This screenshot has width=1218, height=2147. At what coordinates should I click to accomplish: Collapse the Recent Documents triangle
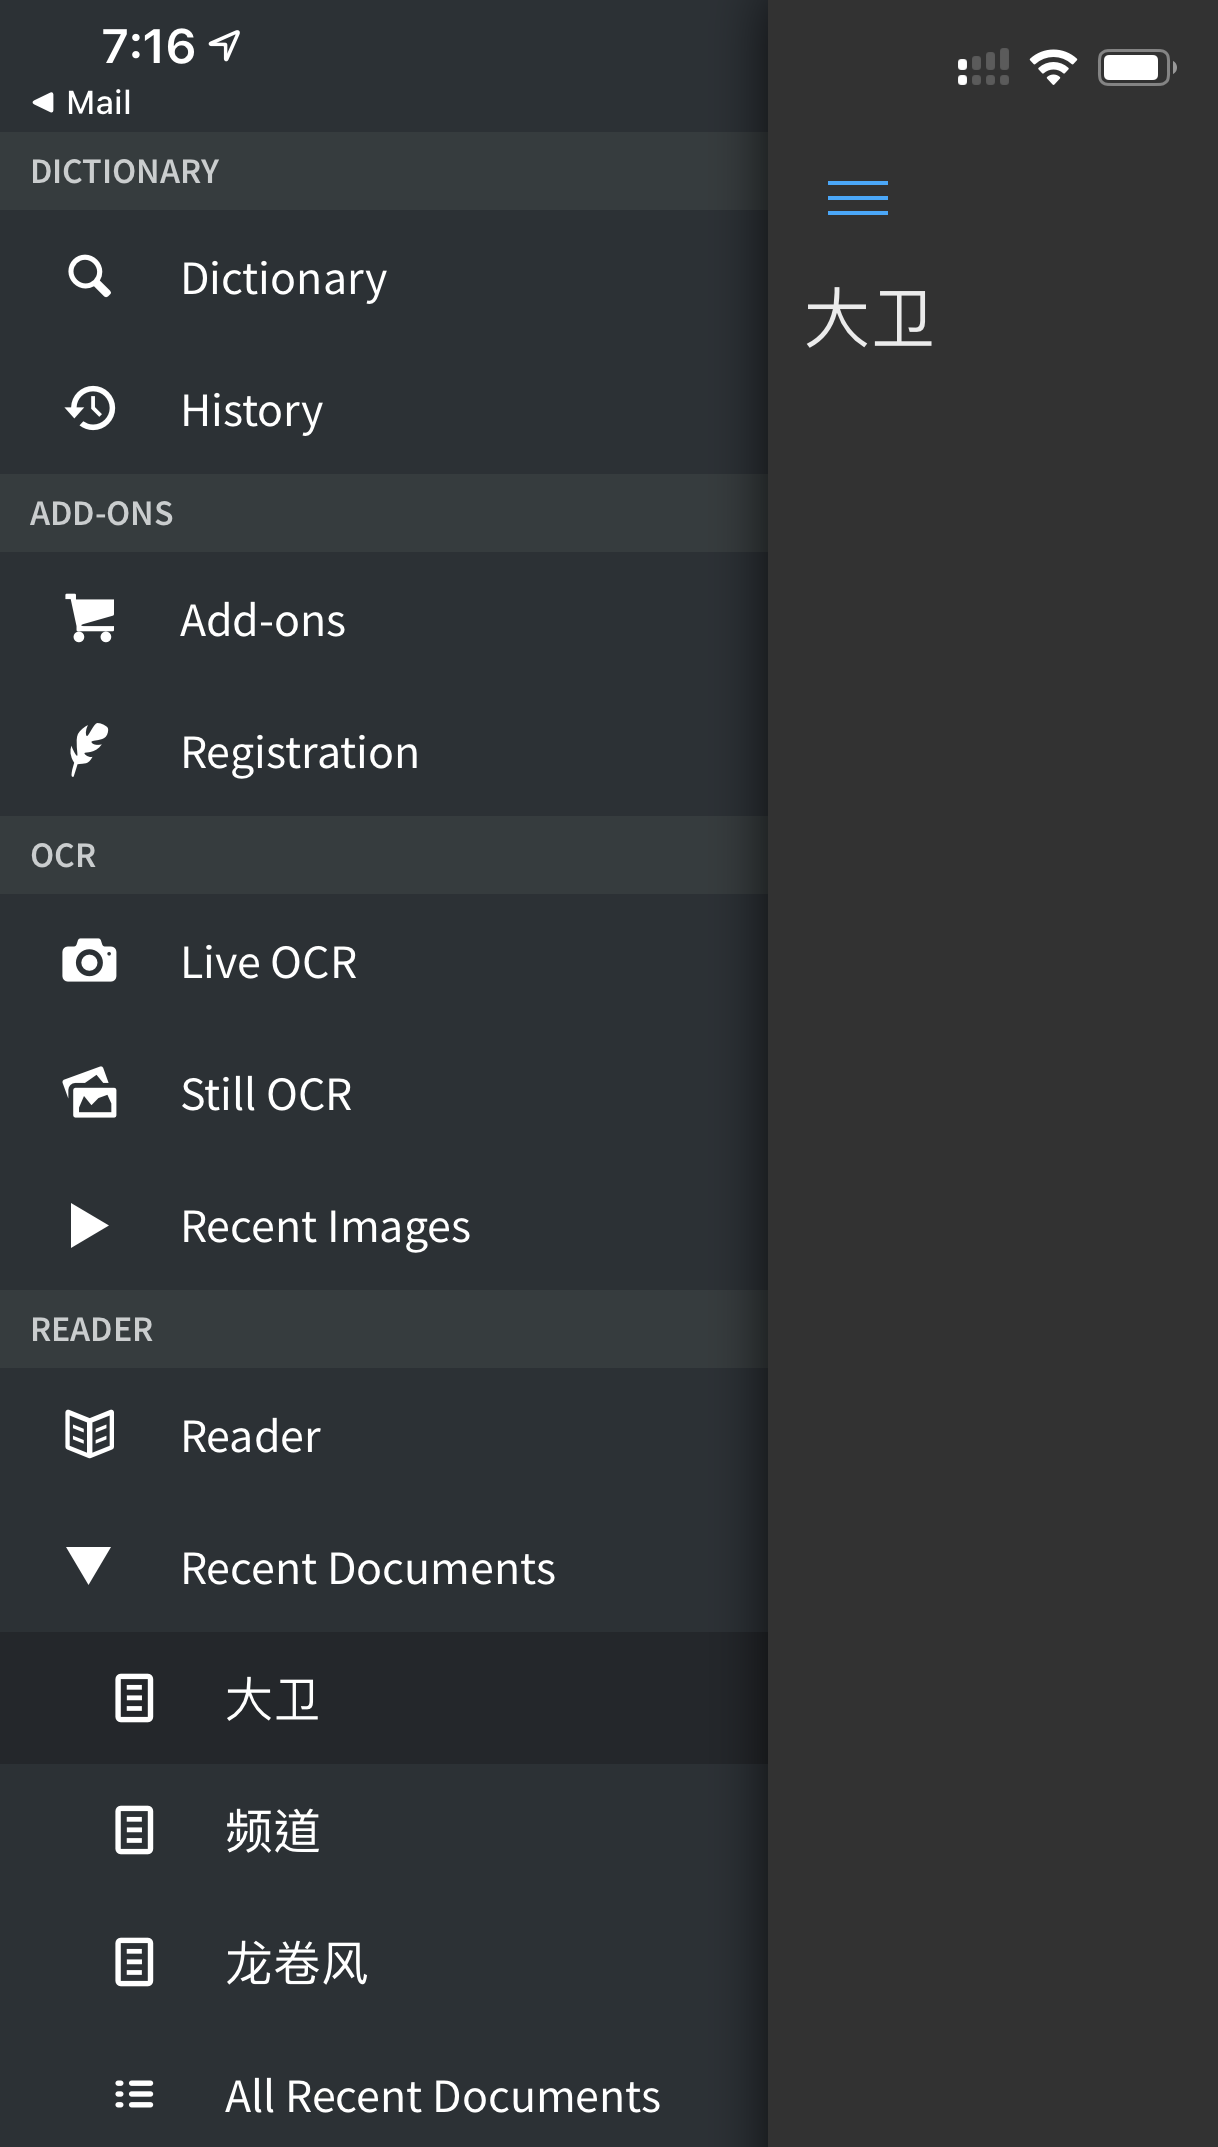tap(89, 1566)
